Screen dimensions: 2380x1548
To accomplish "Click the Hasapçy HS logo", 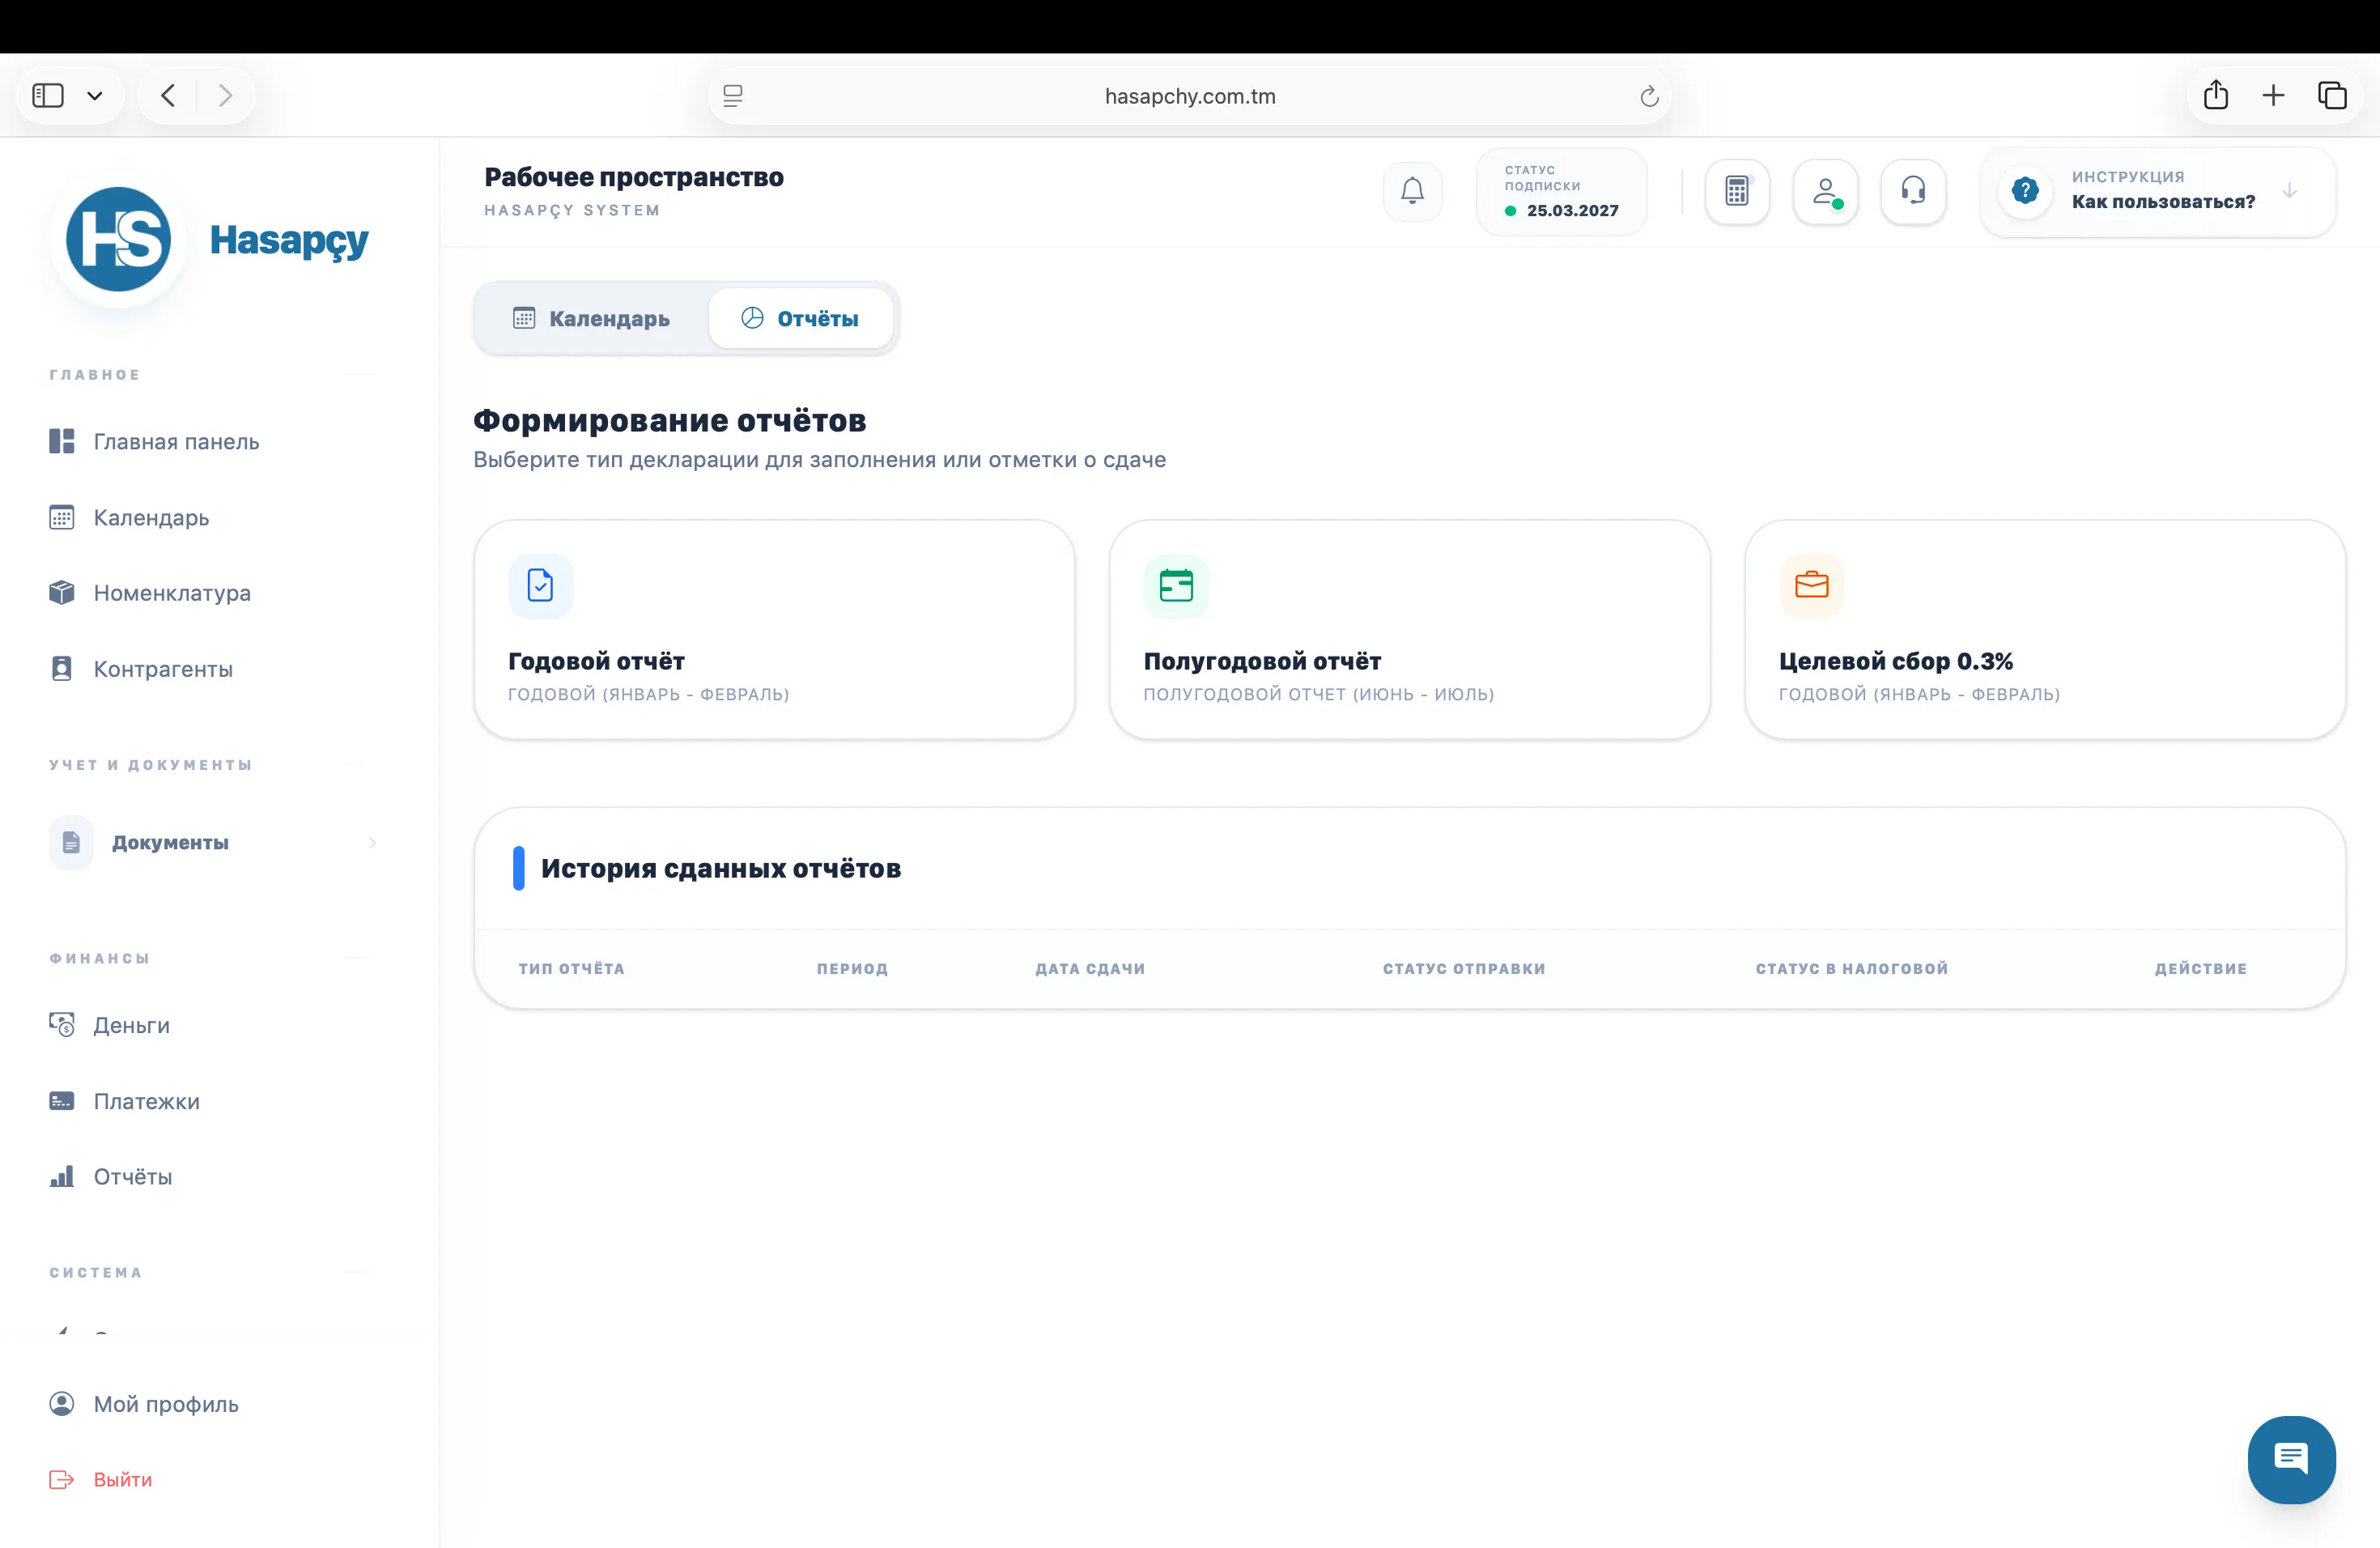I will (119, 240).
